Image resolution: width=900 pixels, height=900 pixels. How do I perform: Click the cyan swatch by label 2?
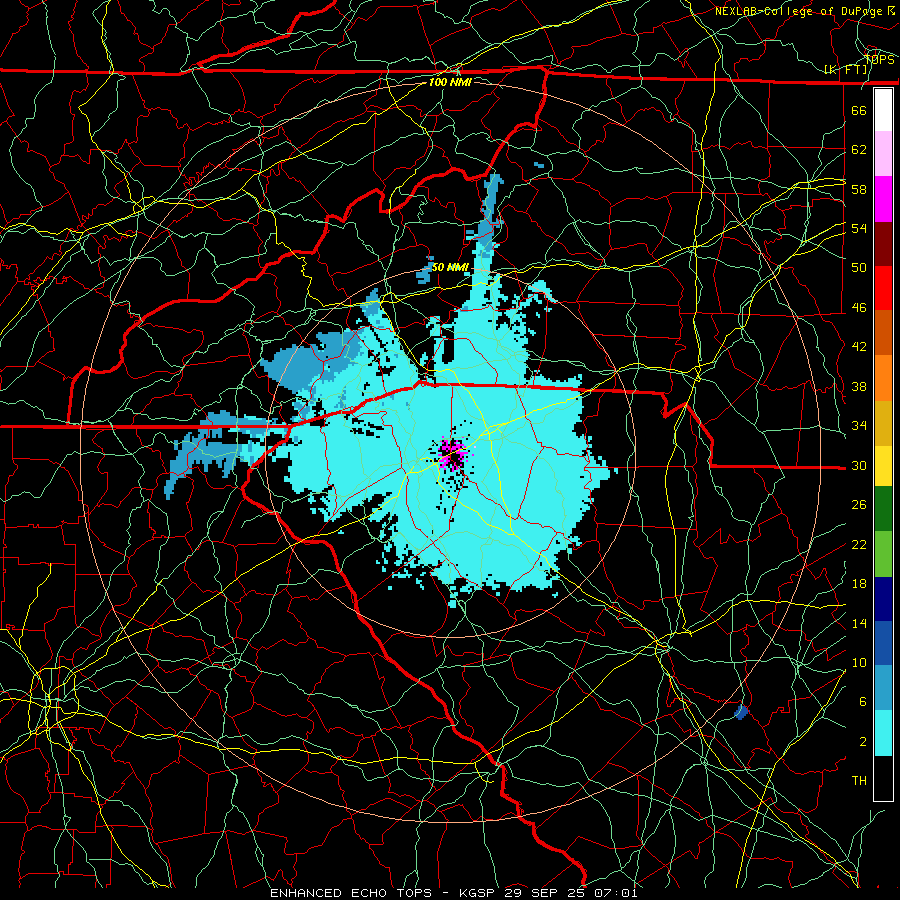click(x=883, y=733)
